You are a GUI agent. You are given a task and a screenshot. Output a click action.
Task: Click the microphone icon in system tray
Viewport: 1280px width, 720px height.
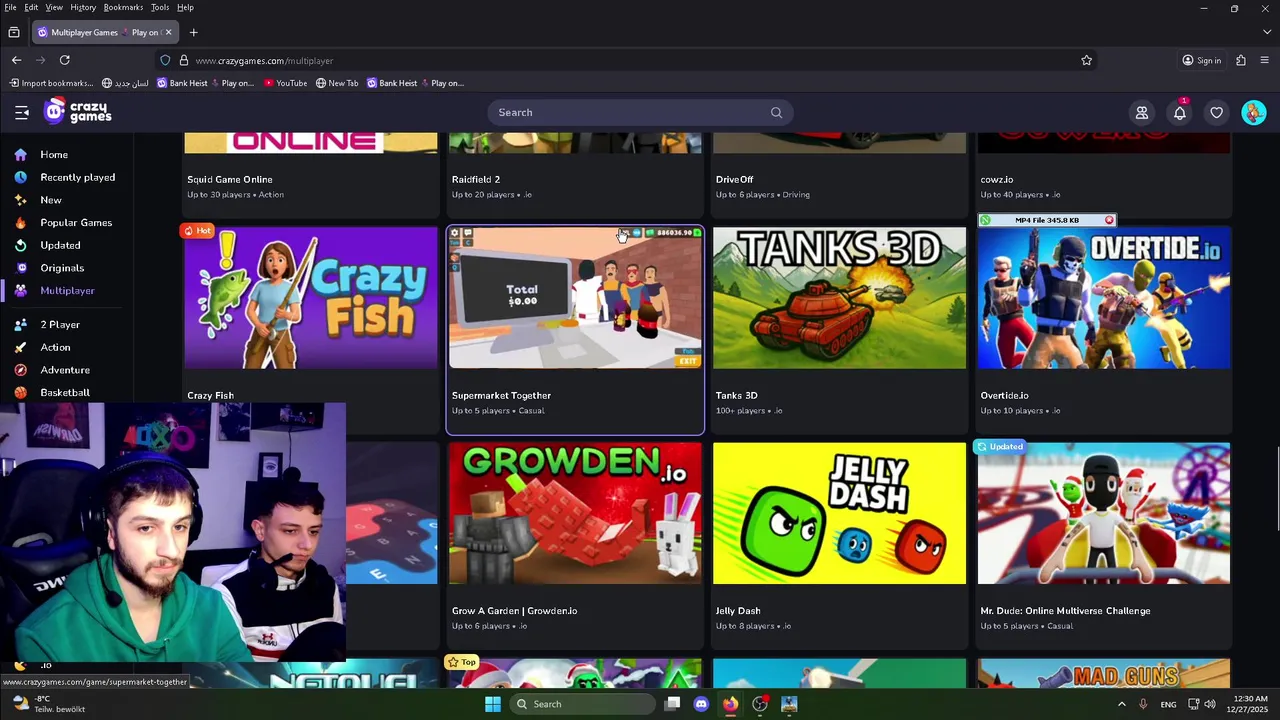tap(1143, 704)
